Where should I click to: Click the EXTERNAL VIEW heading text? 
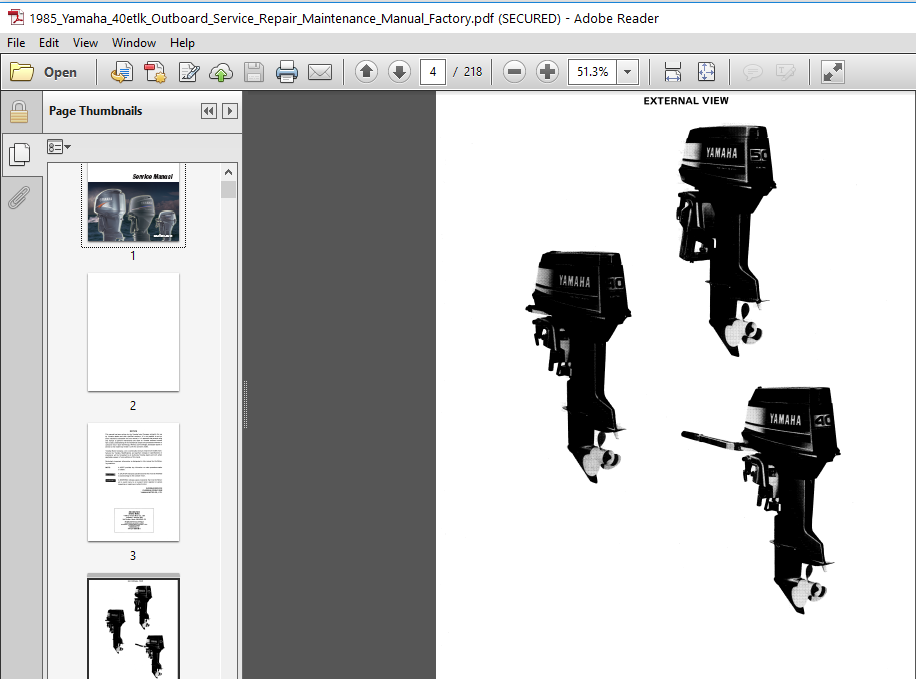(x=686, y=101)
